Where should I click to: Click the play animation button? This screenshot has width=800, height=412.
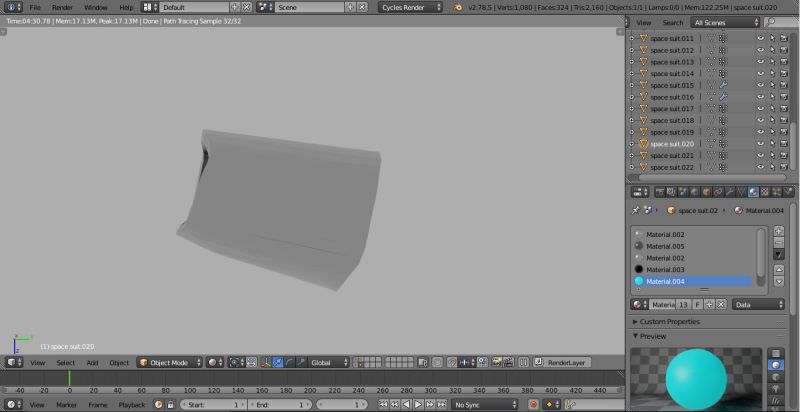[418, 404]
